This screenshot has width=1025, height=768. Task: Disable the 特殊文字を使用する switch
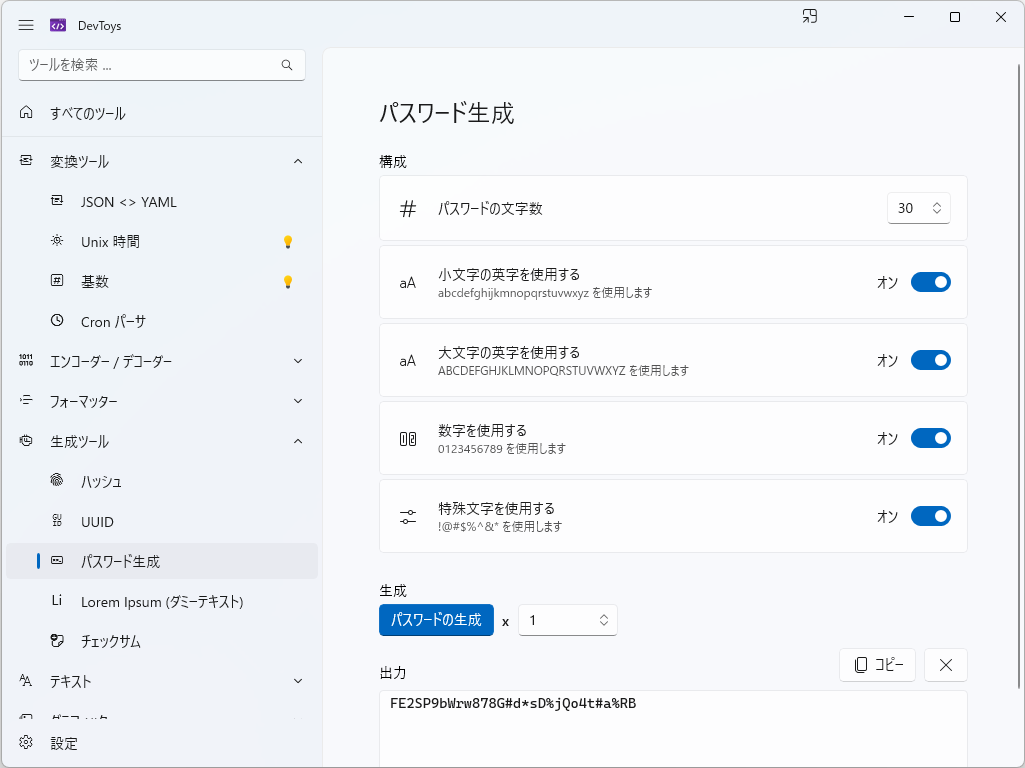(930, 516)
